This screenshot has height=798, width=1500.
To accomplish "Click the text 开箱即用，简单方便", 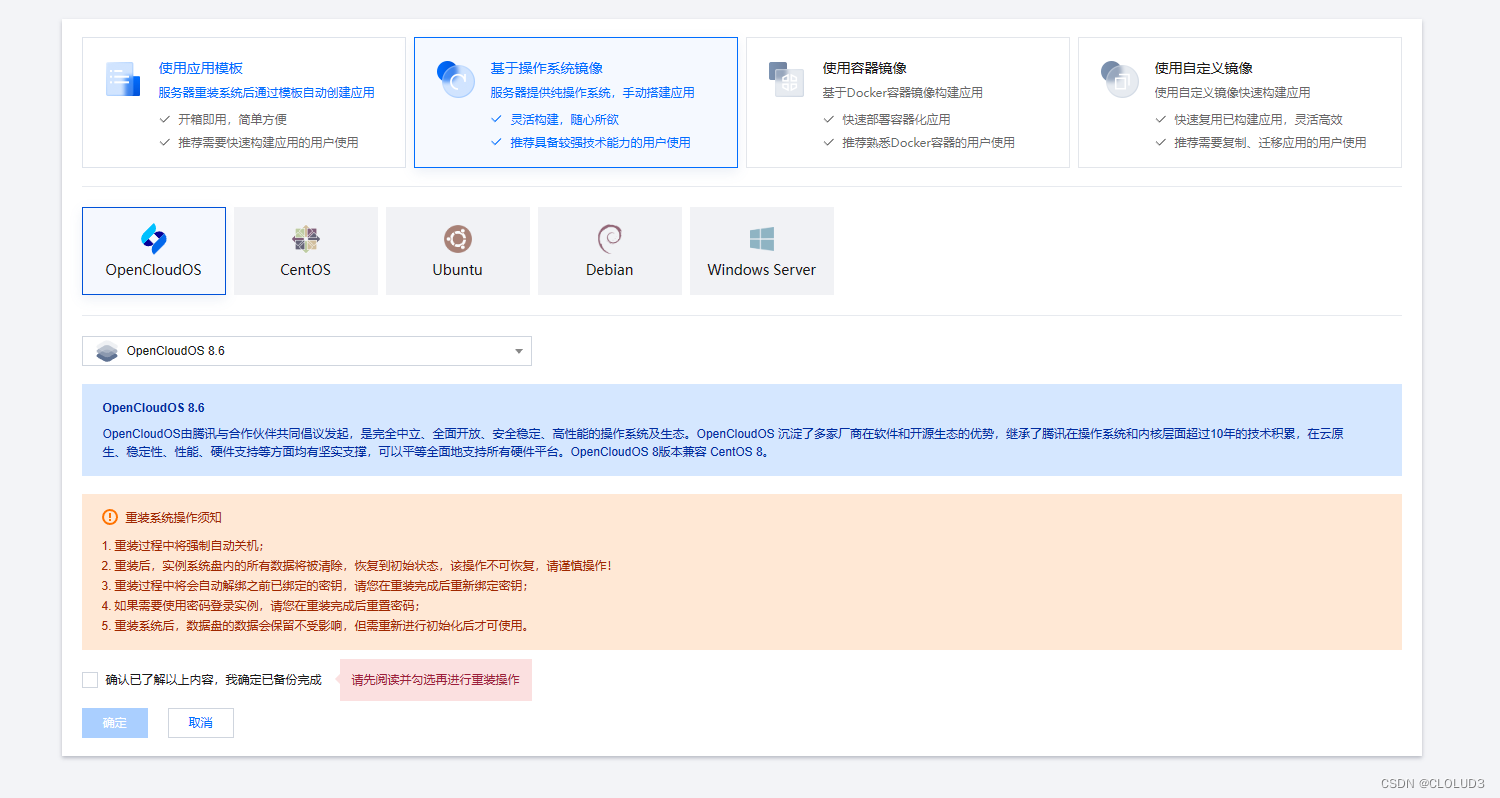I will click(233, 119).
